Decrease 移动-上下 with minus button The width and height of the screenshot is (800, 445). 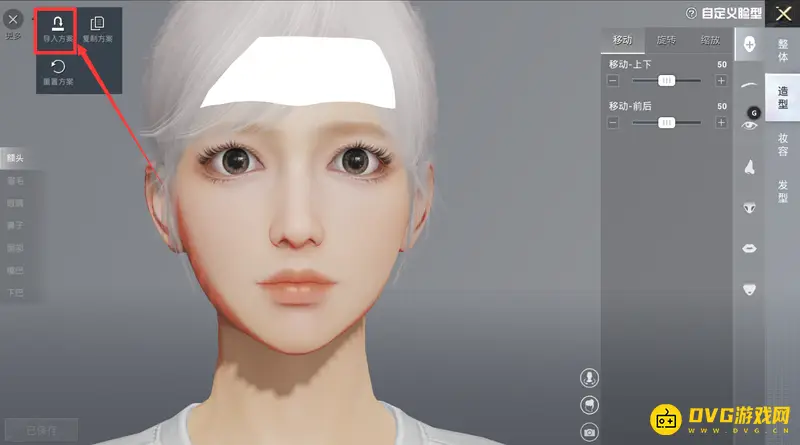613,81
